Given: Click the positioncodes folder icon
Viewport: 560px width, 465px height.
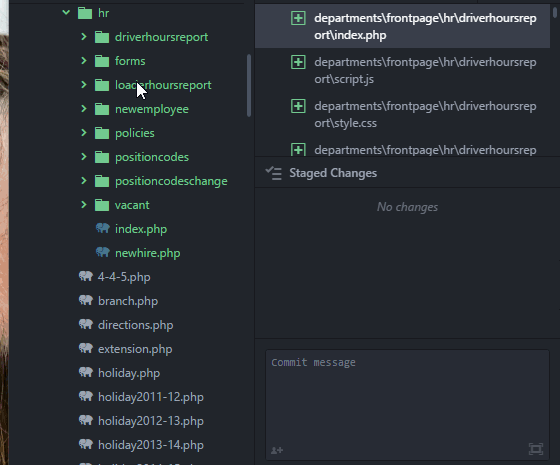Looking at the screenshot, I should click(102, 157).
